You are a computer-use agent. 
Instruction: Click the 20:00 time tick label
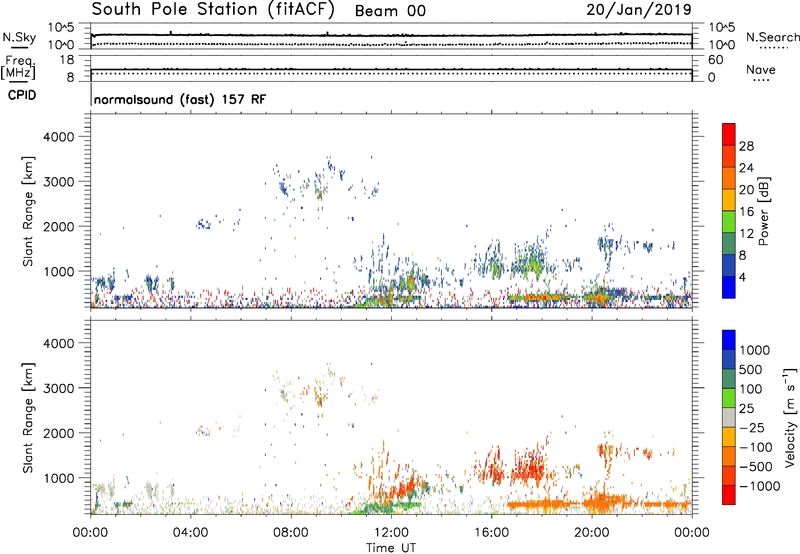pos(591,533)
